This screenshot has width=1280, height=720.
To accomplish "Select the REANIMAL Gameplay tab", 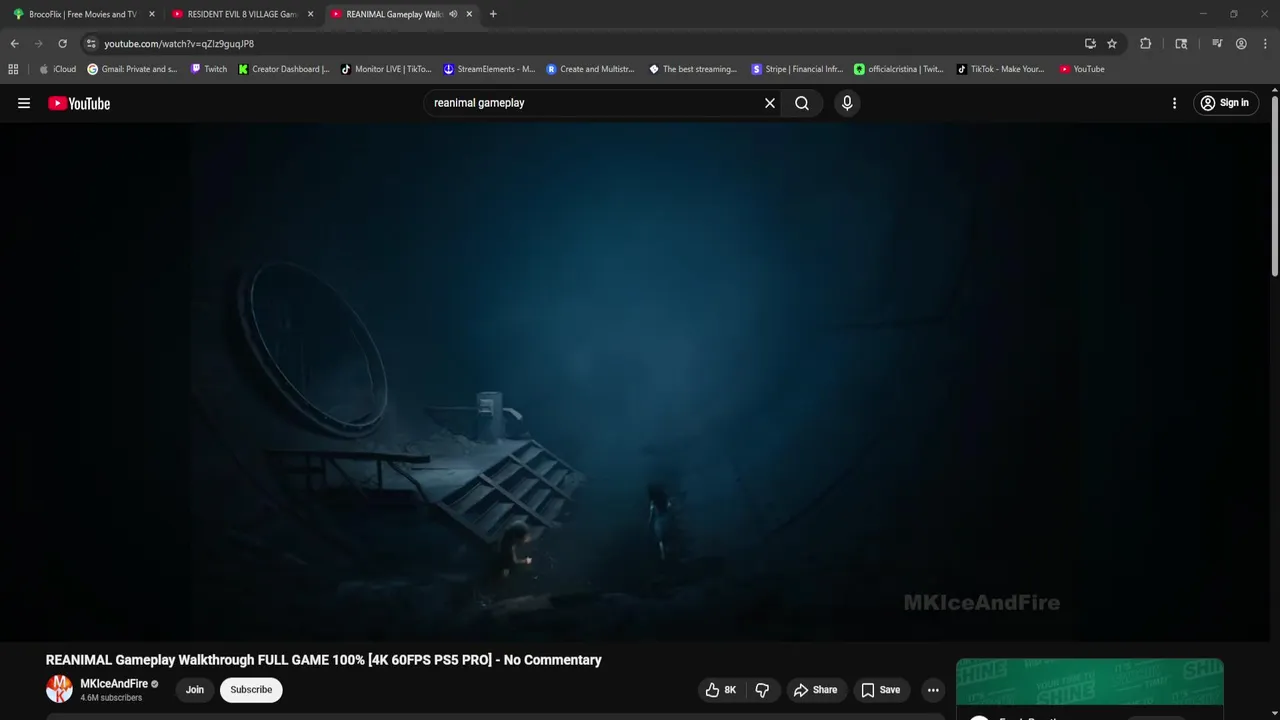I will (x=392, y=14).
